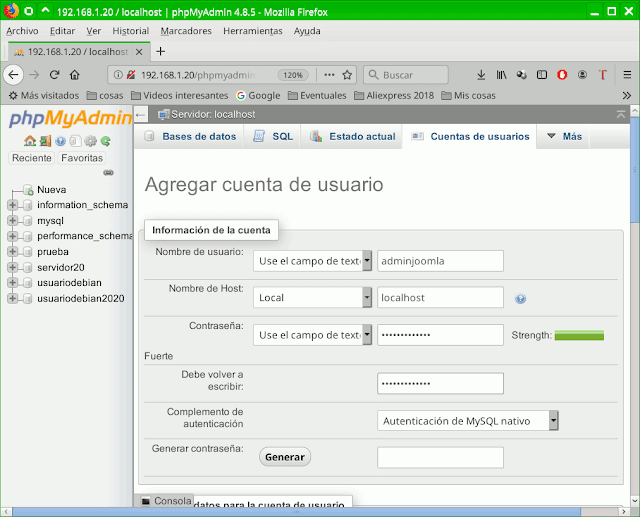Click the localhost host name field
Image resolution: width=640 pixels, height=517 pixels.
440,297
